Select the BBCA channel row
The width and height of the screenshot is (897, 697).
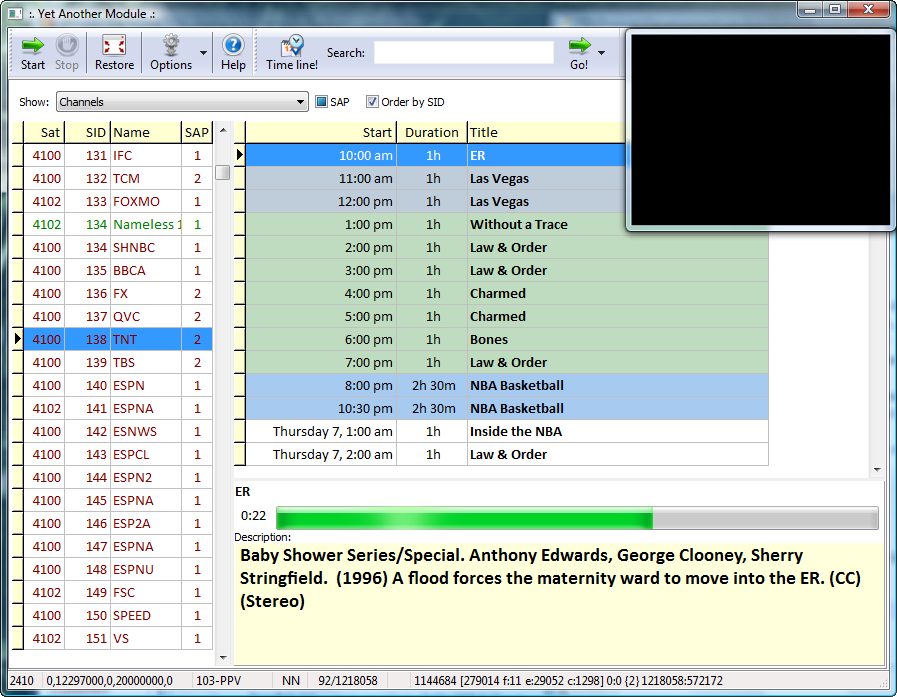point(118,270)
